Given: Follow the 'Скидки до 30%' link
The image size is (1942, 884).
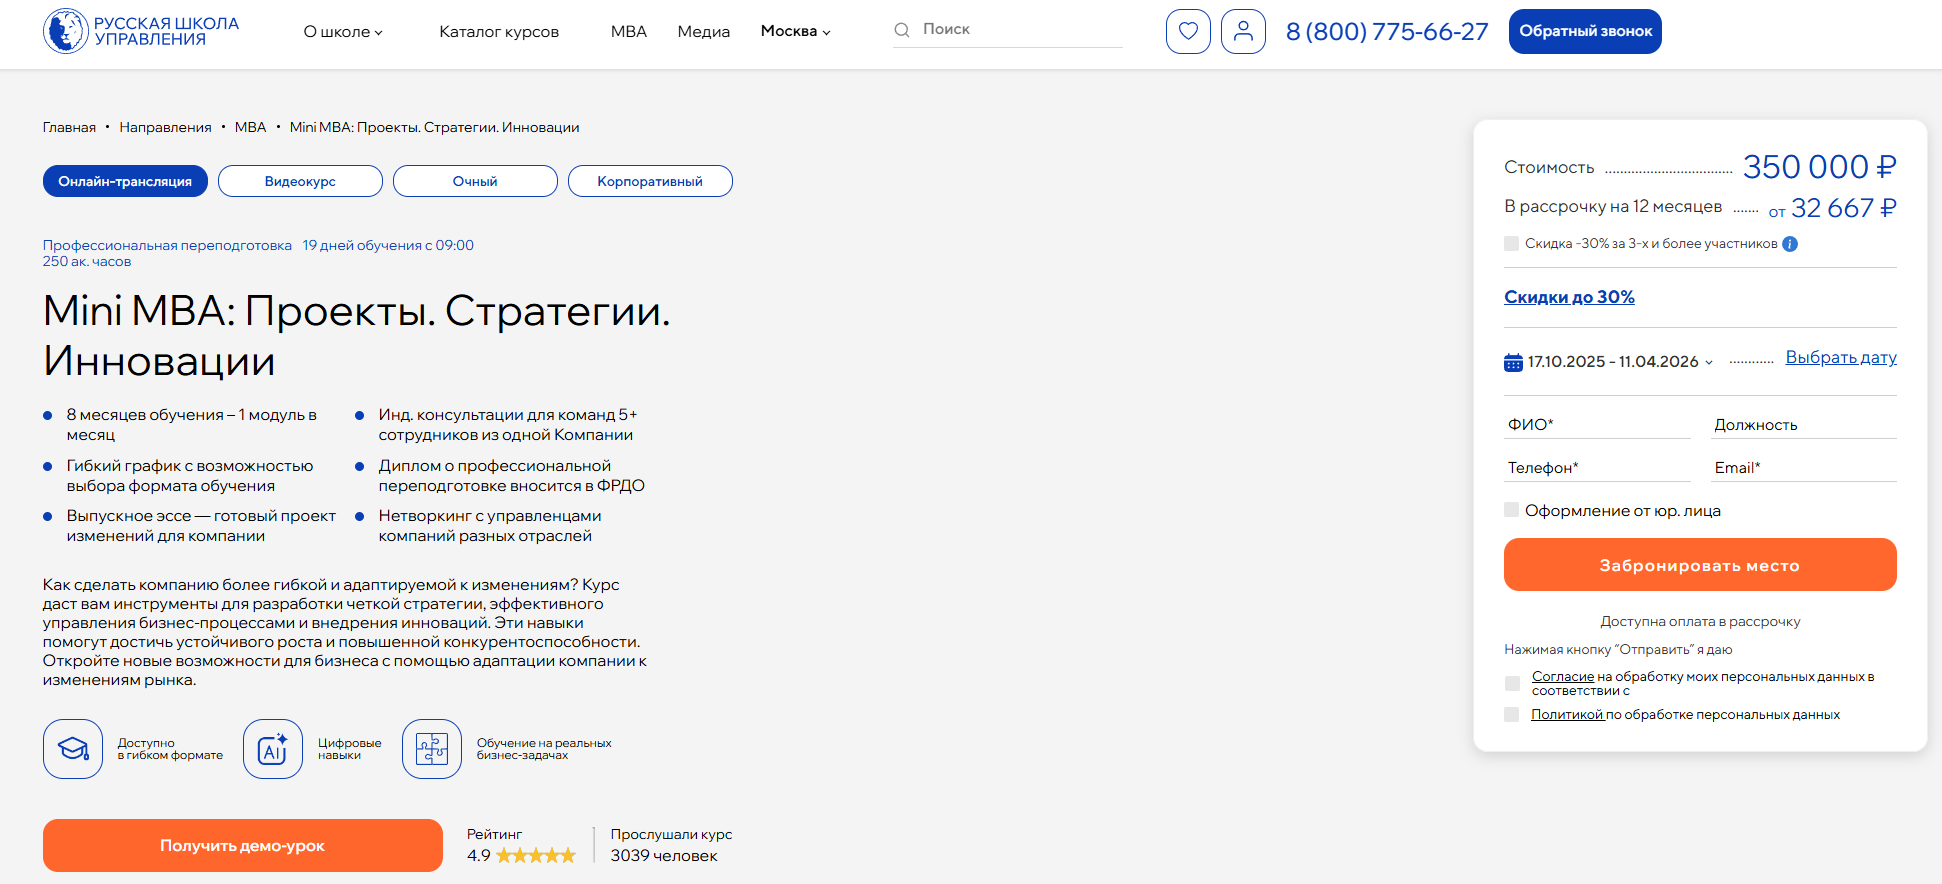Looking at the screenshot, I should tap(1569, 297).
